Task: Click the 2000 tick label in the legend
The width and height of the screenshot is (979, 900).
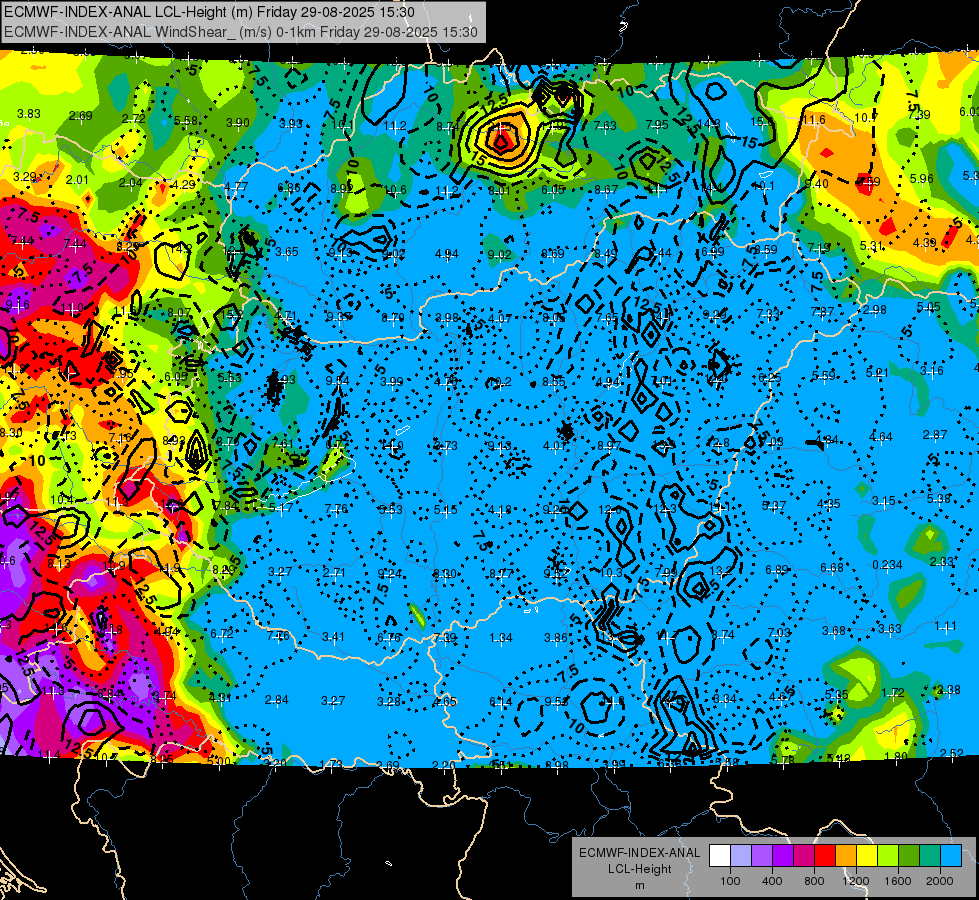Action: [x=940, y=881]
